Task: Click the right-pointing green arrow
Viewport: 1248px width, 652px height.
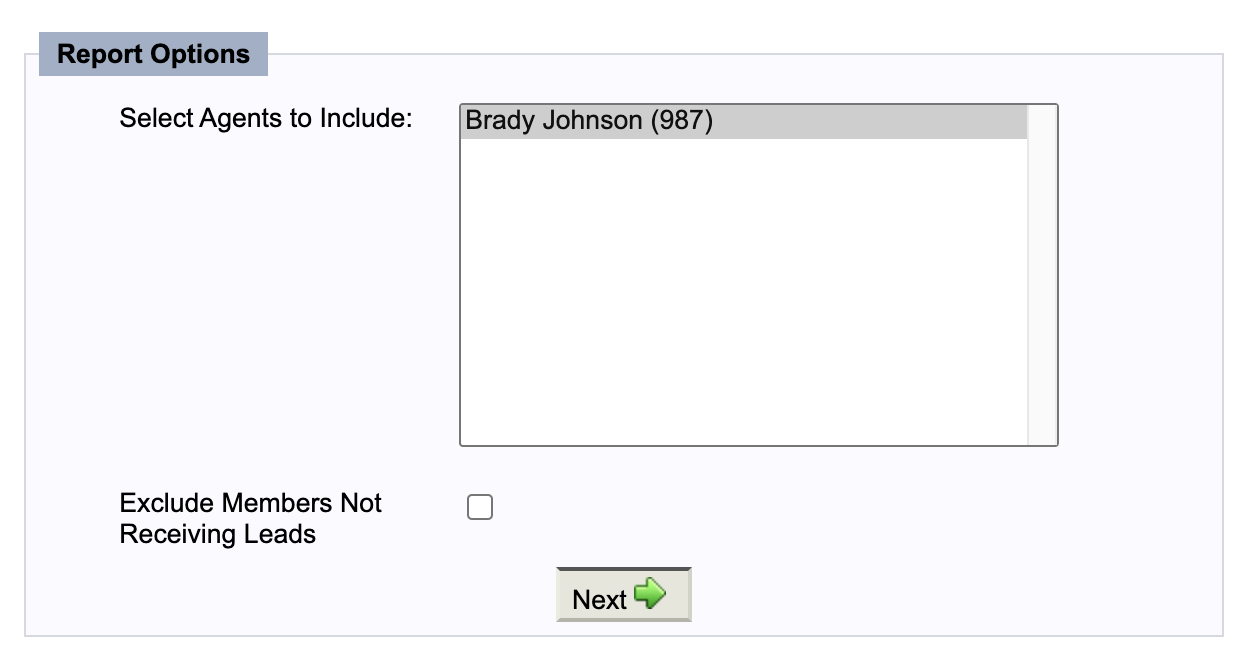Action: coord(650,594)
